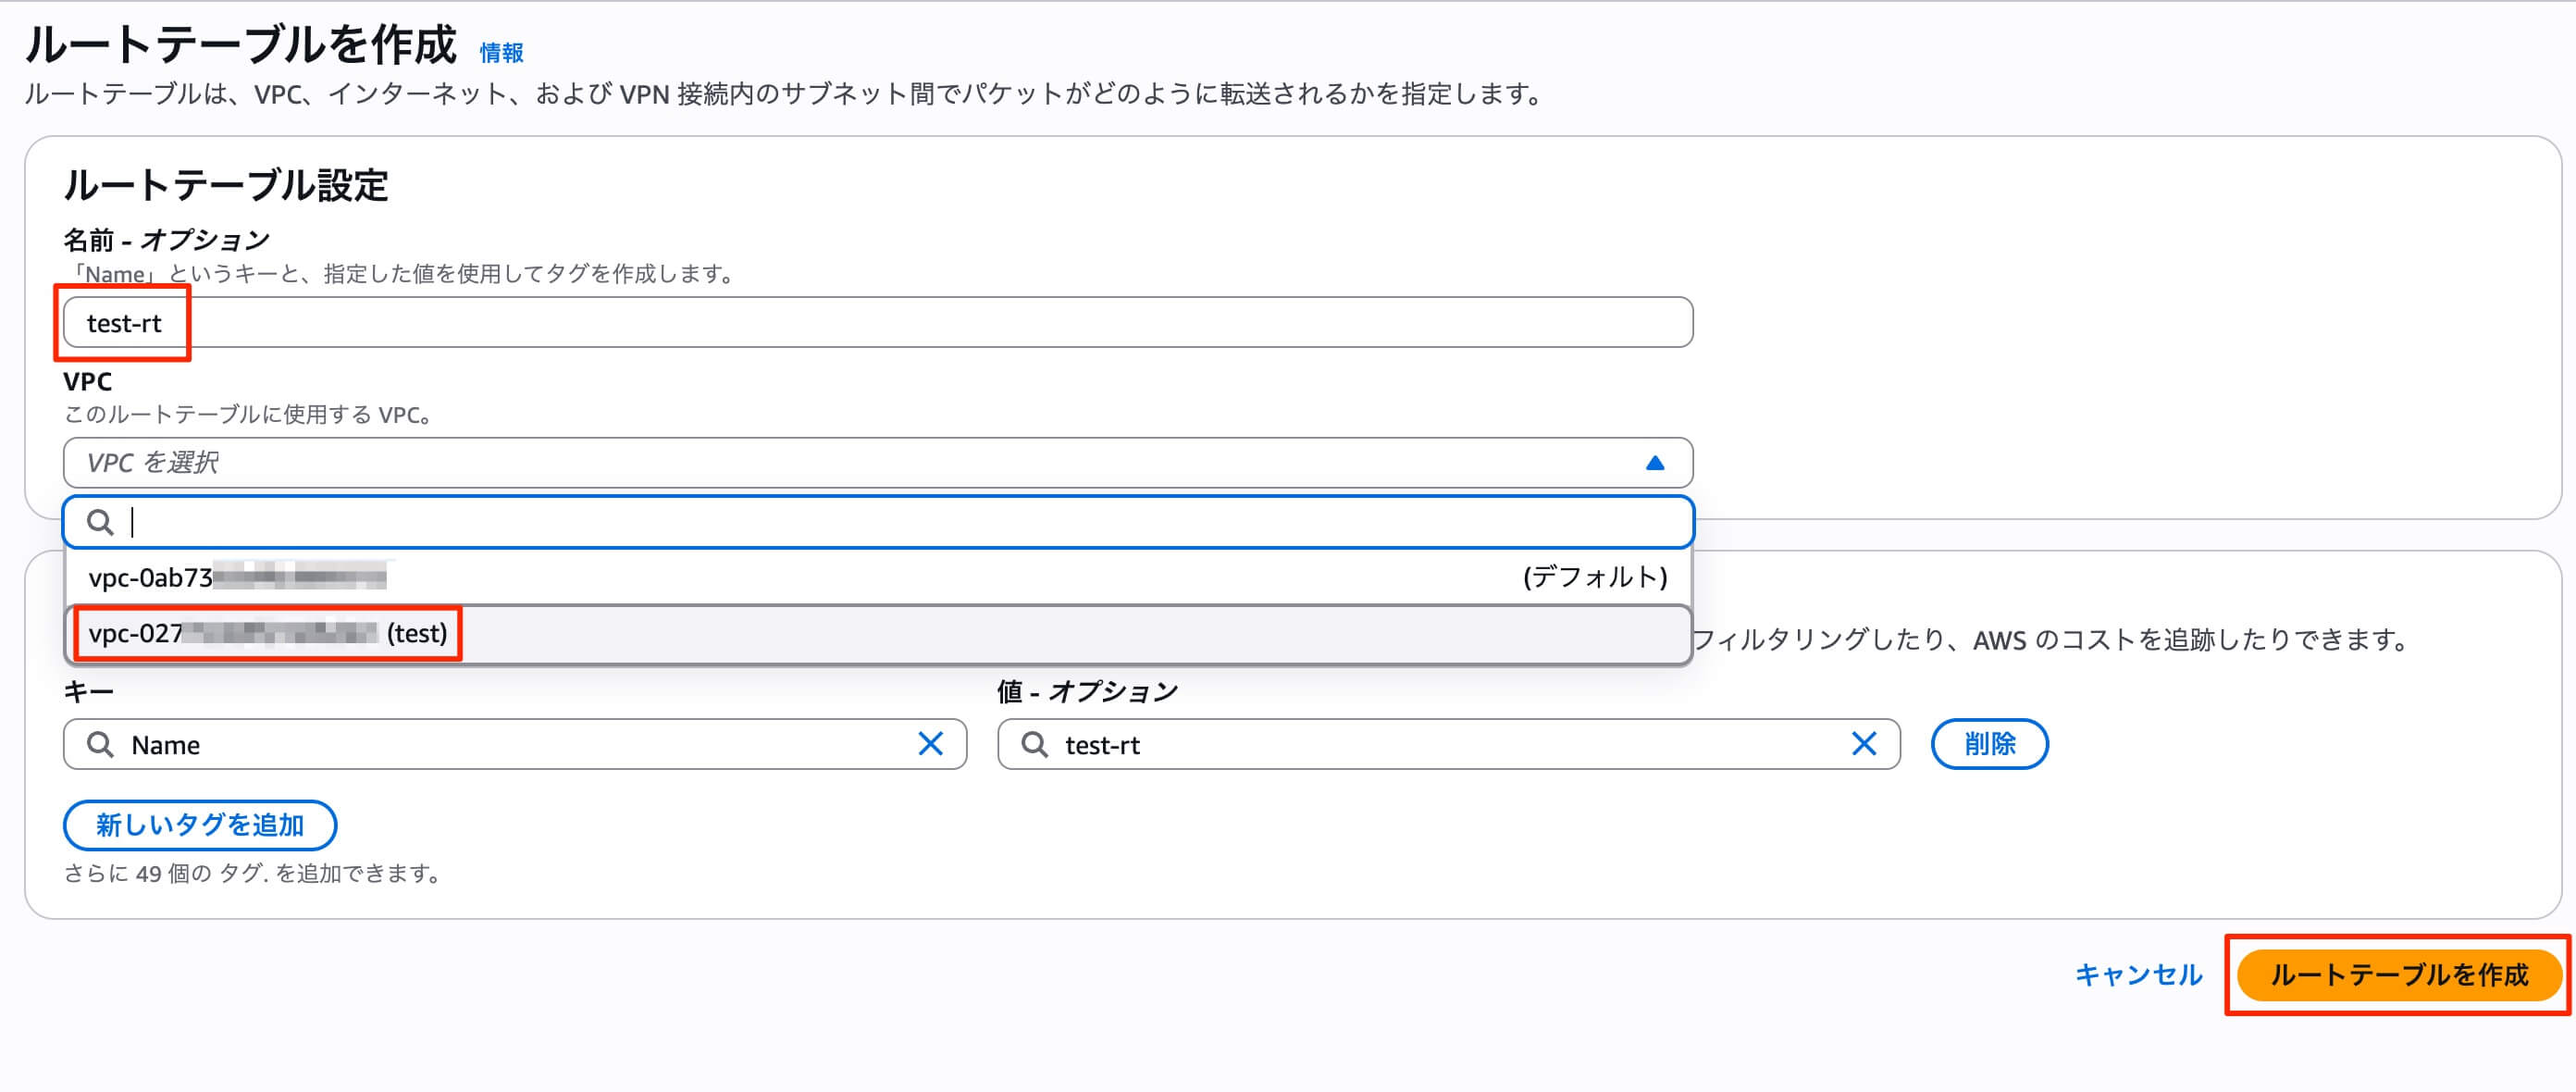Open the 情報 link next to the title

[x=501, y=53]
